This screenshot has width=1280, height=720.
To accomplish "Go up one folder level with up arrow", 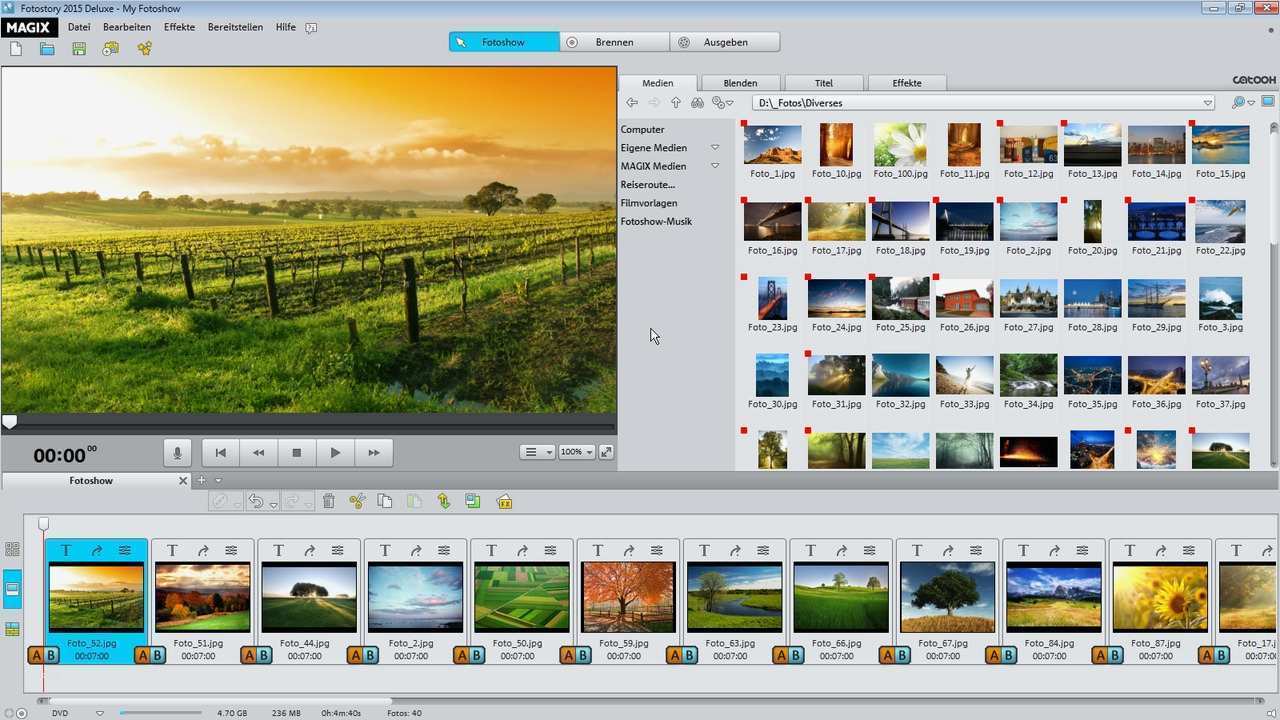I will click(x=676, y=103).
